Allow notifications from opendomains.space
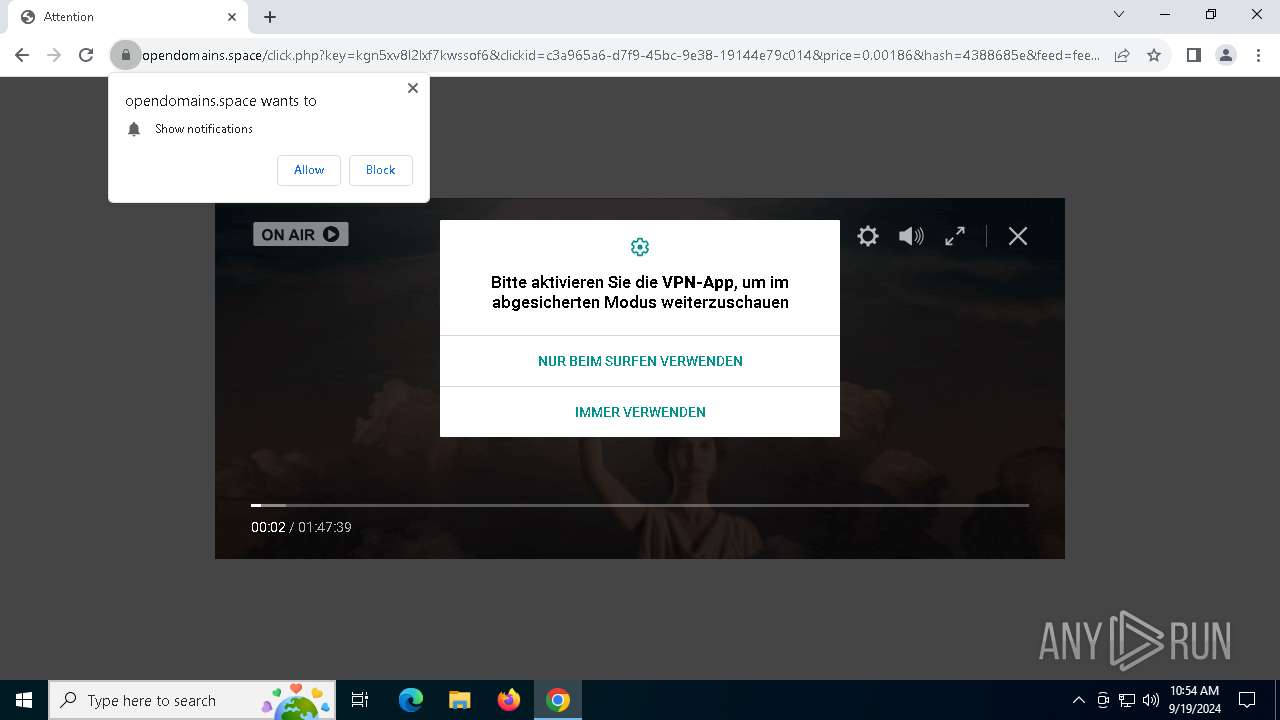Screen dimensions: 1280x720 [x=309, y=170]
